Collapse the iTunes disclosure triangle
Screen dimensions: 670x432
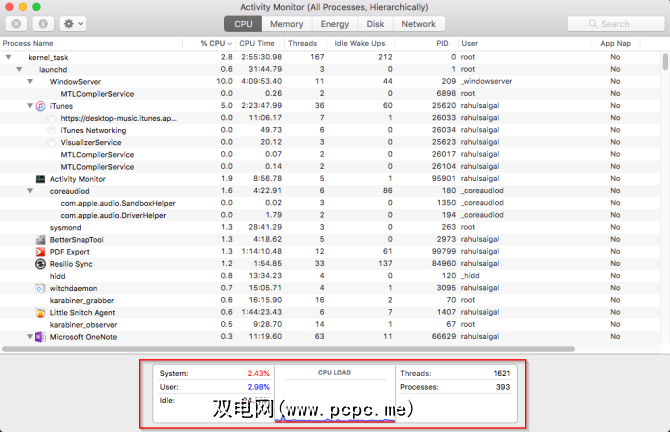click(30, 106)
